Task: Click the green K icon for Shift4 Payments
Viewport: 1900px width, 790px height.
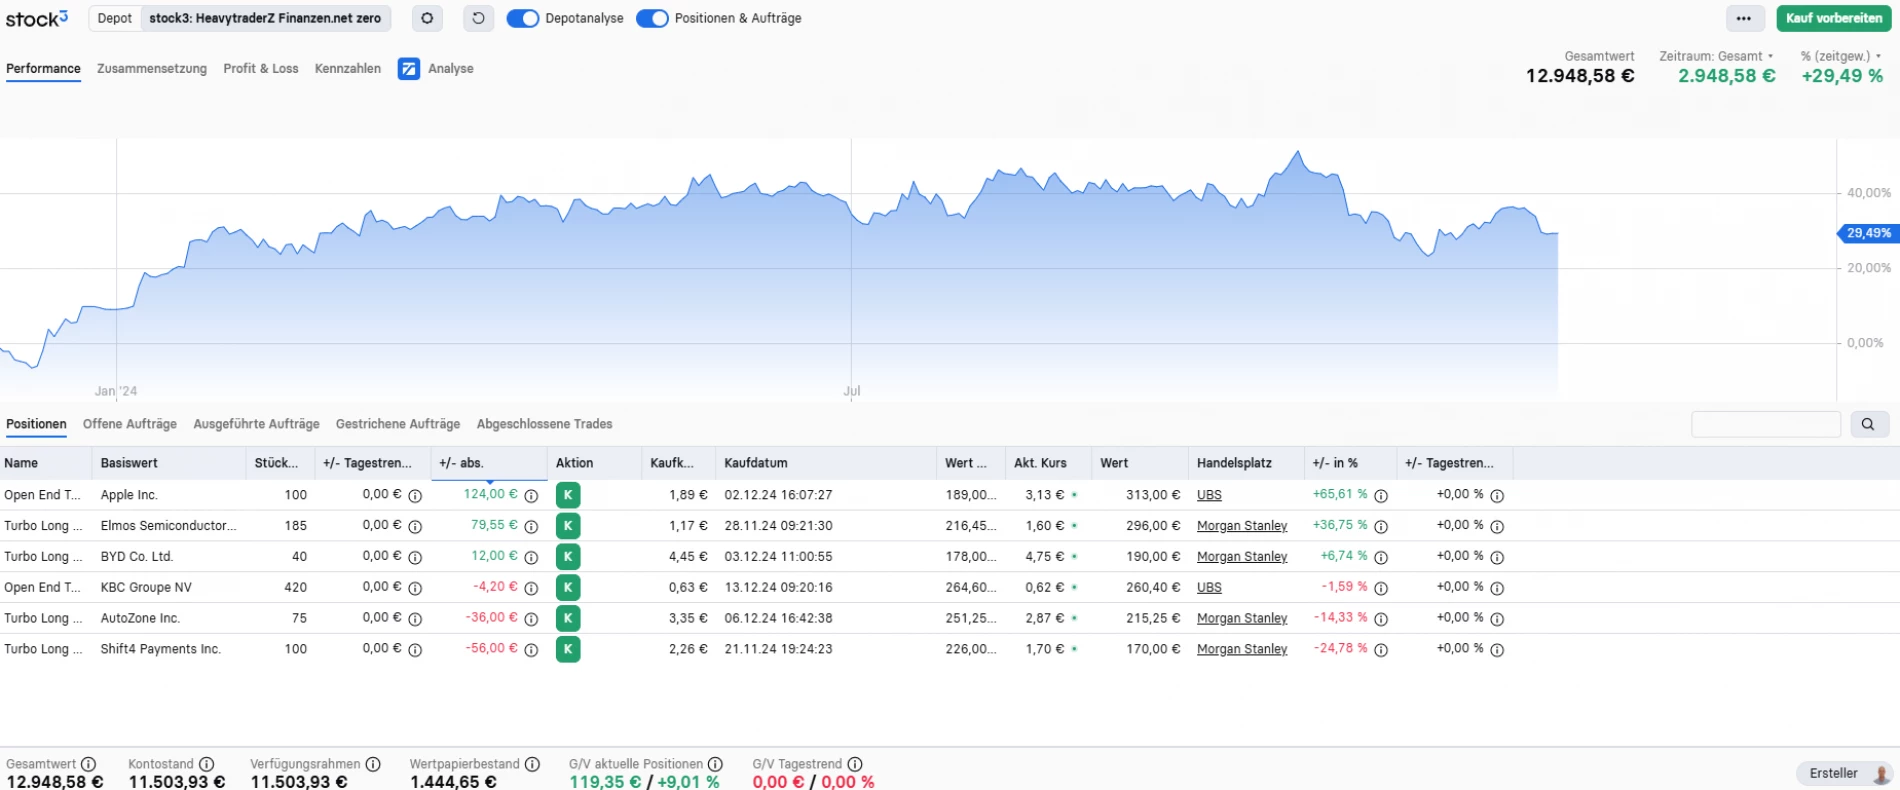Action: pyautogui.click(x=568, y=649)
